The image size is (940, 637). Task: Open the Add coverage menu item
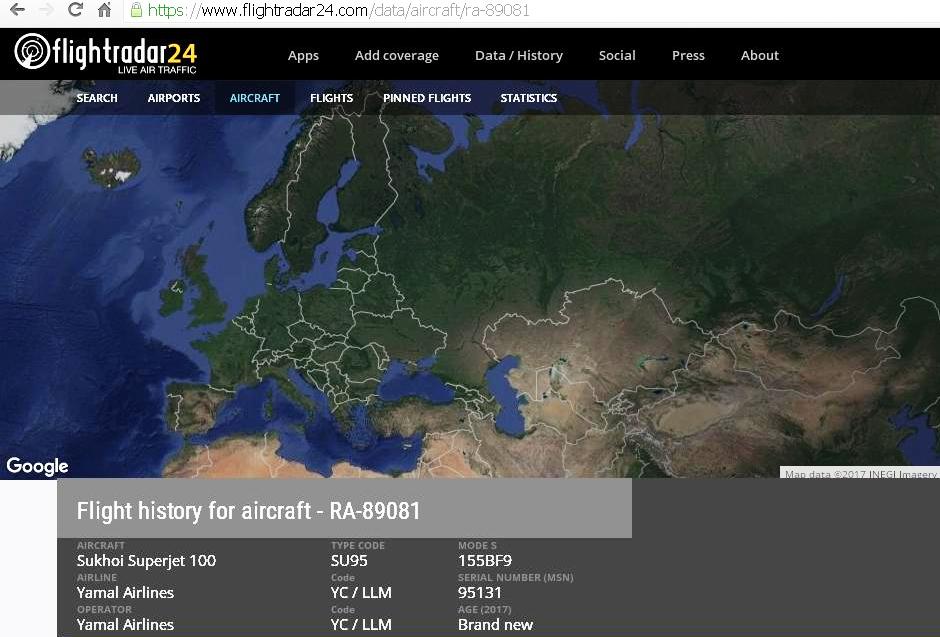(397, 56)
